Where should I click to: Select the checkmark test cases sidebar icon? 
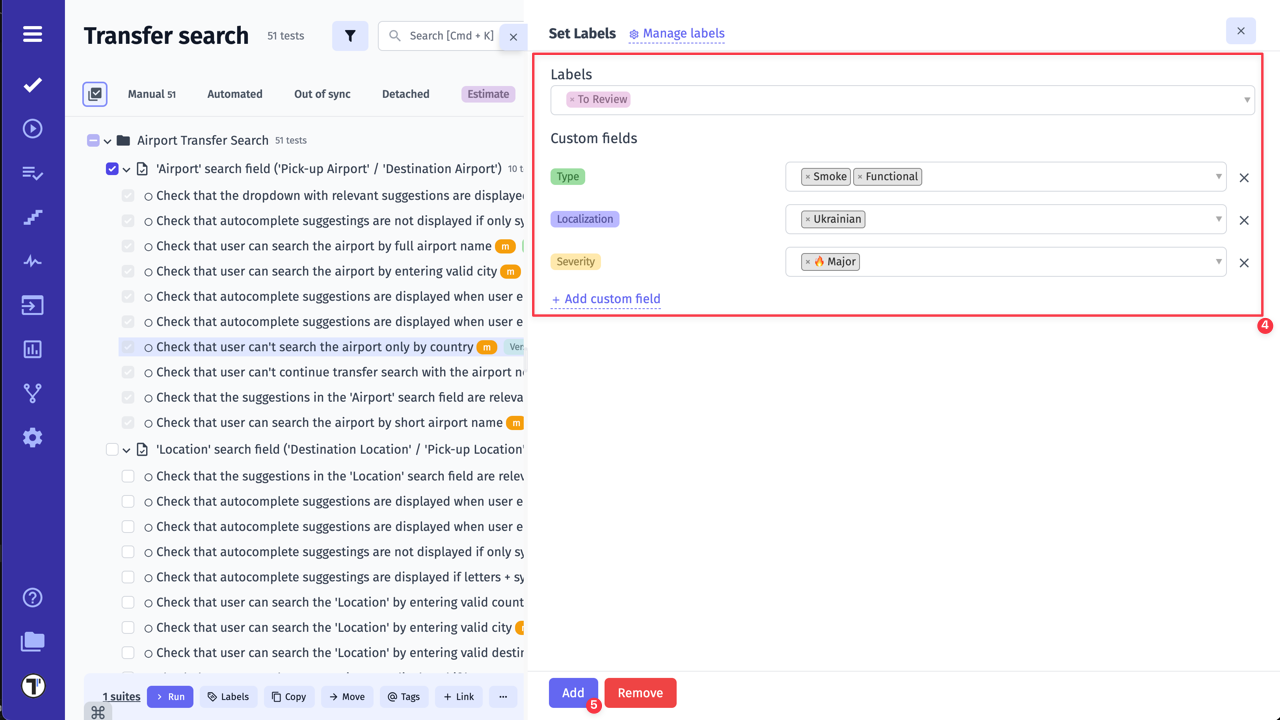[x=33, y=85]
